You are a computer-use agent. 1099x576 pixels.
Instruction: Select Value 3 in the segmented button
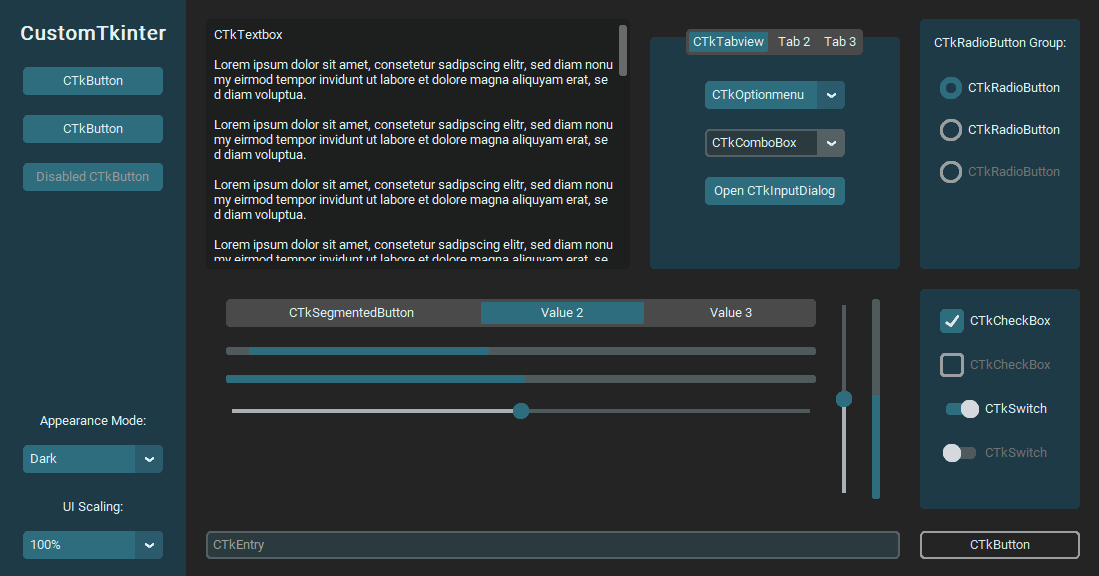(x=731, y=312)
